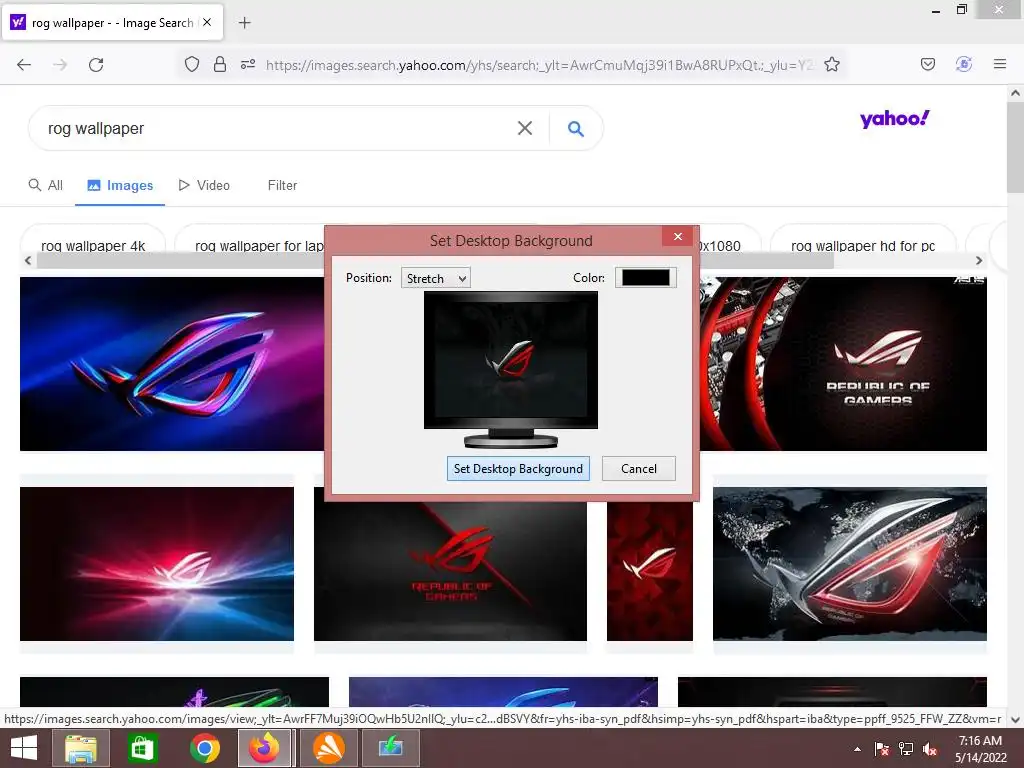Open the green arrow installer taskbar icon
The image size is (1024, 768).
(390, 748)
